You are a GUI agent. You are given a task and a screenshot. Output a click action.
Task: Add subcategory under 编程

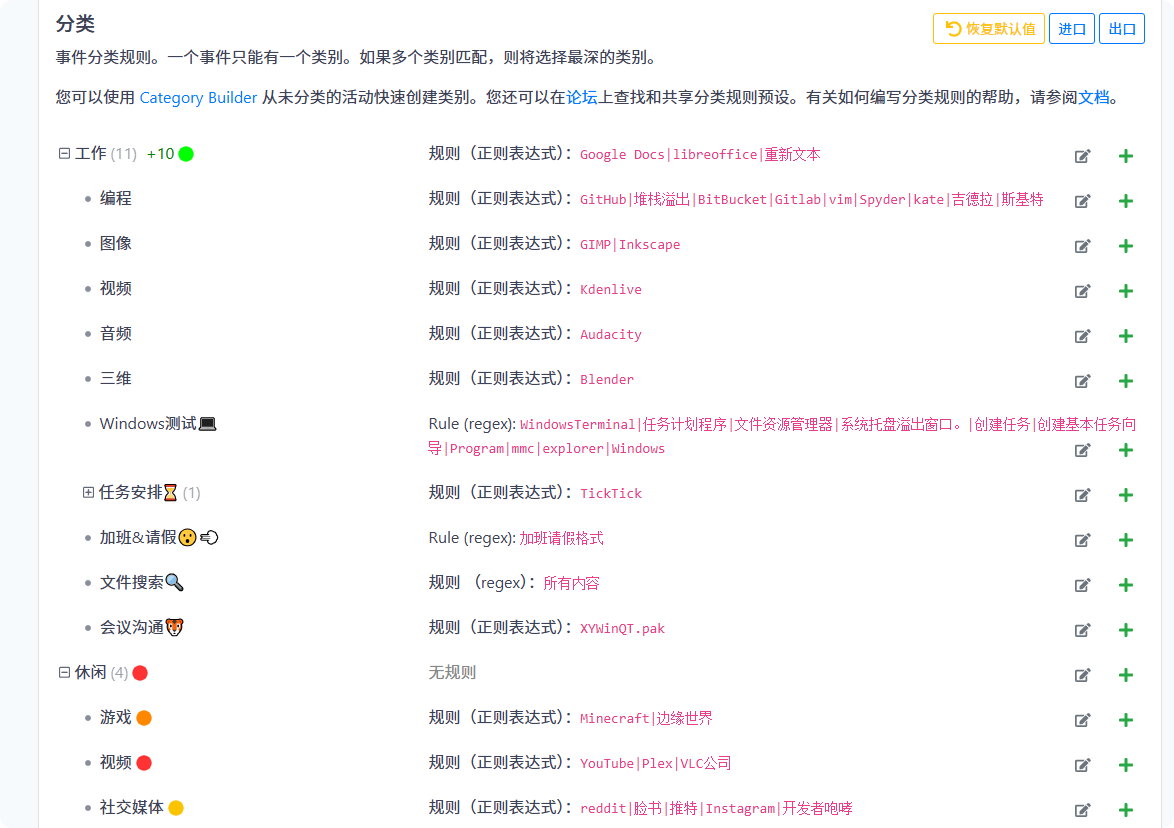(1125, 201)
